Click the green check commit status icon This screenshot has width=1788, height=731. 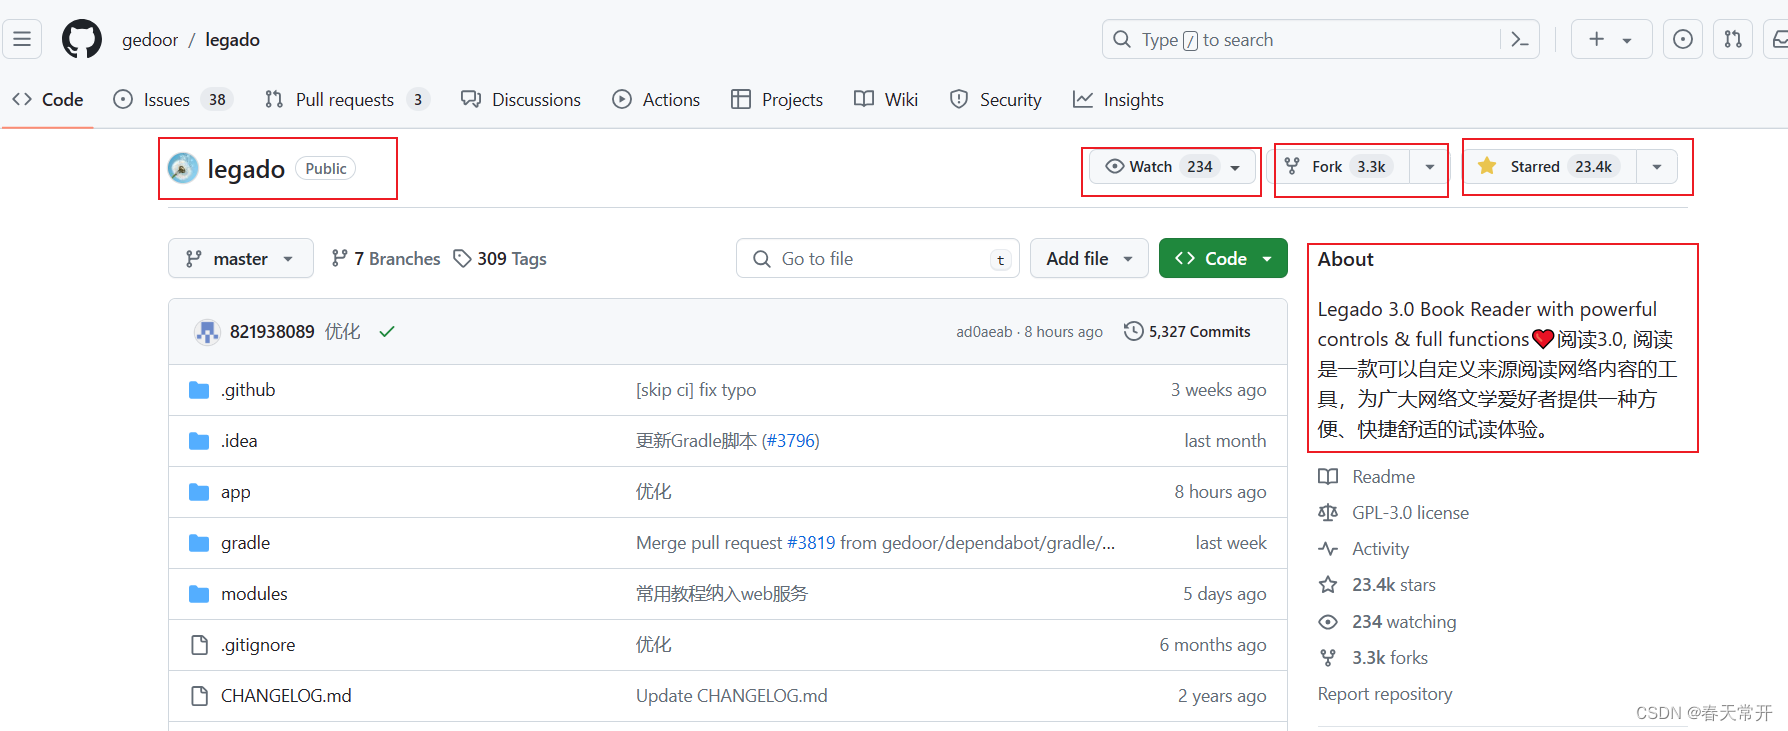[387, 332]
